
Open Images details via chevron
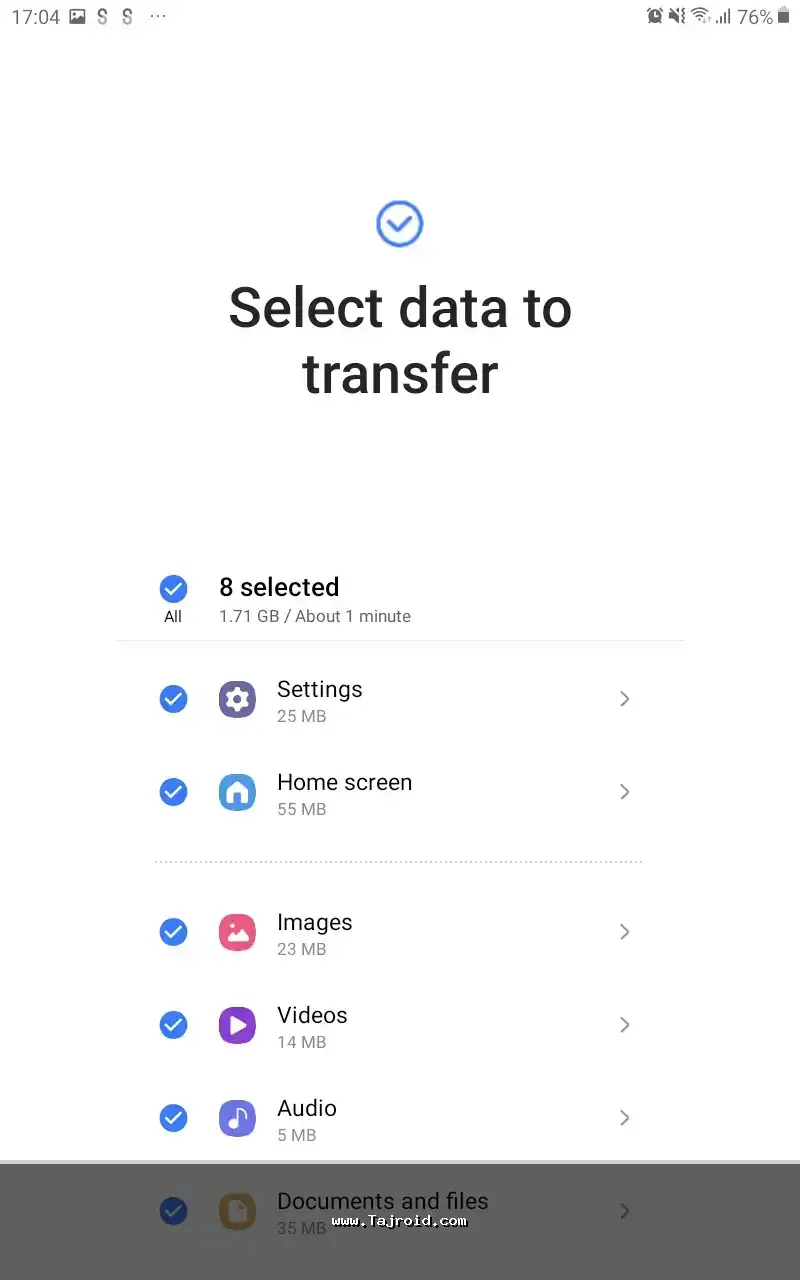click(624, 932)
